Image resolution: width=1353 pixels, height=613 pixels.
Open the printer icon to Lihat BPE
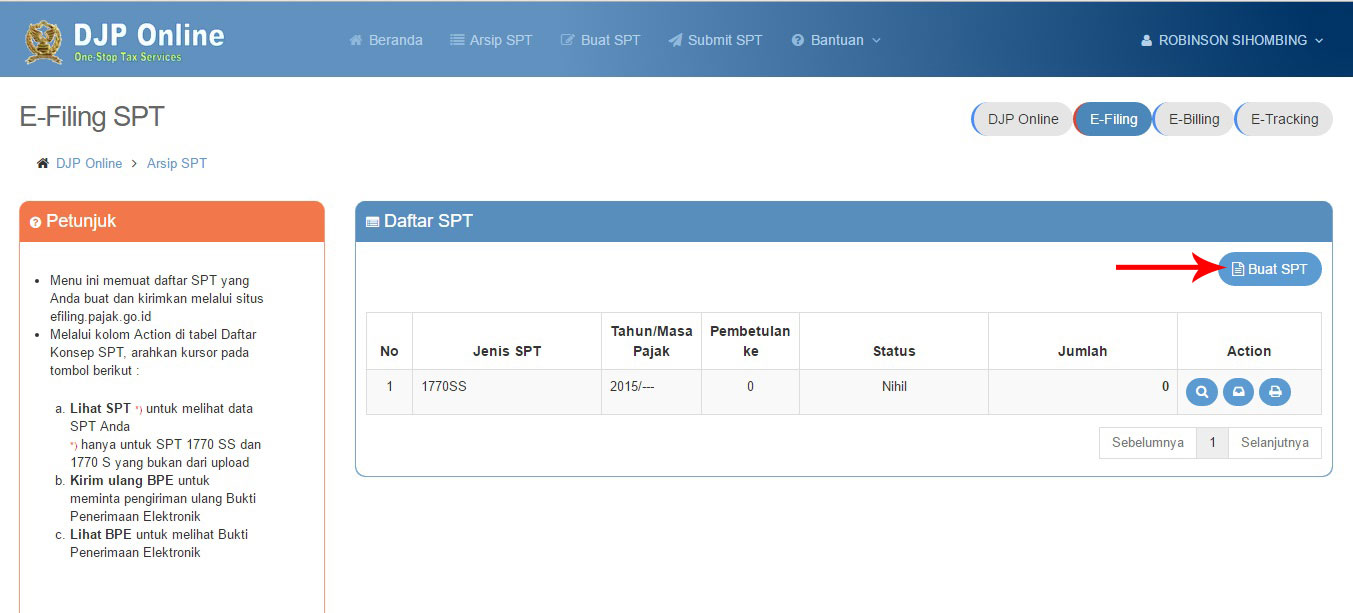pos(1275,392)
